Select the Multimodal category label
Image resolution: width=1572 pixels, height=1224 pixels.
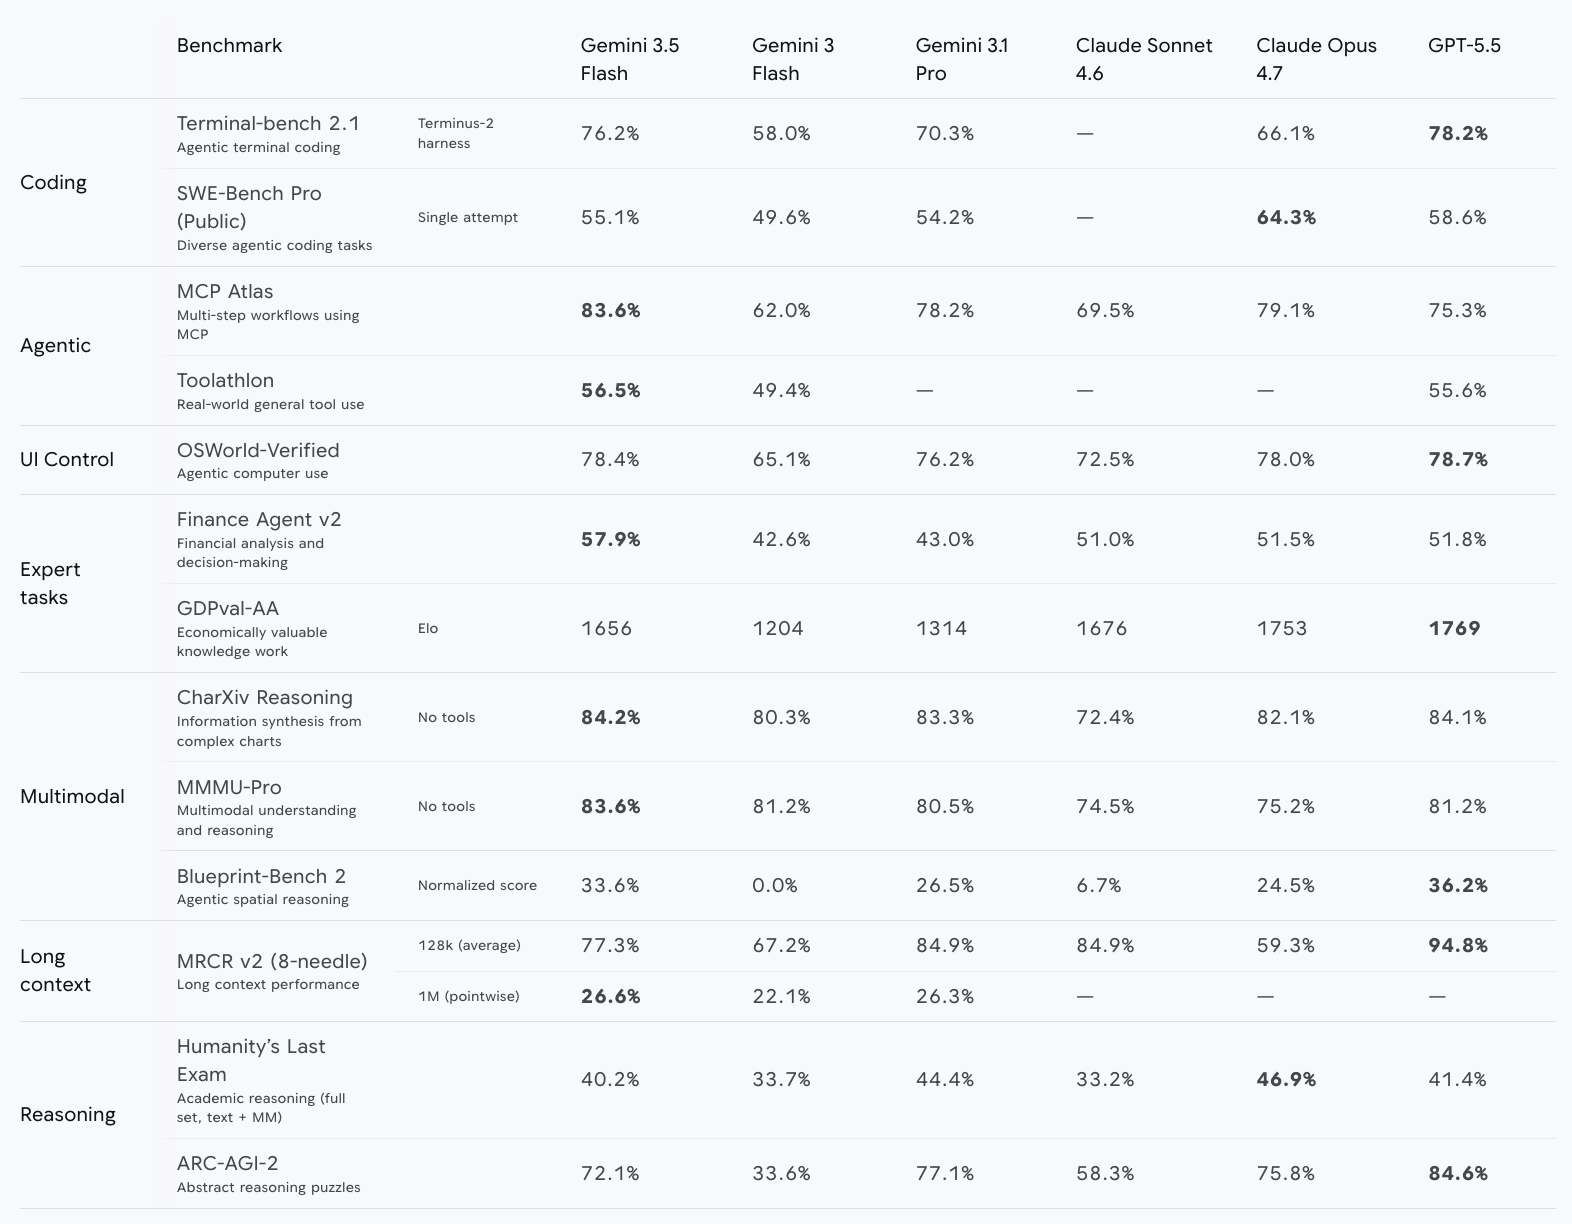(72, 796)
